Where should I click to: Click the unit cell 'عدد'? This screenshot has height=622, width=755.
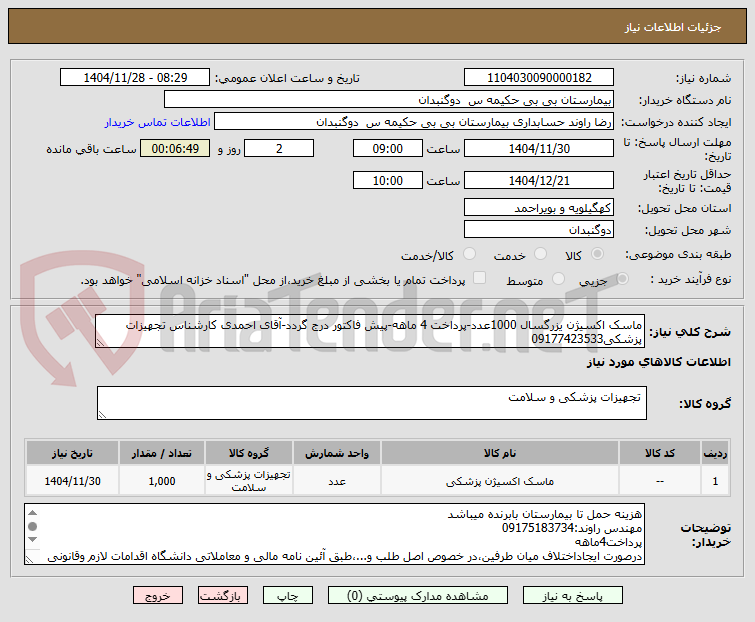(x=337, y=481)
